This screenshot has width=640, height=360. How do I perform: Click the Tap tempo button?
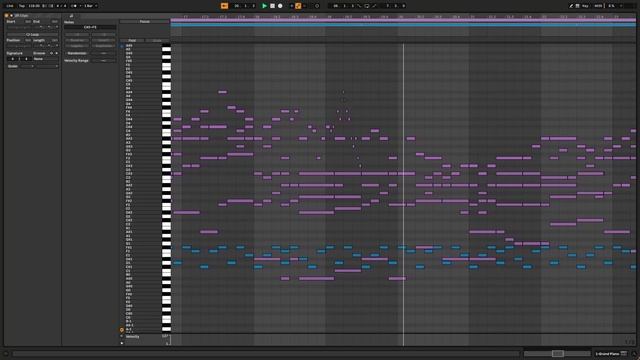pyautogui.click(x=22, y=6)
